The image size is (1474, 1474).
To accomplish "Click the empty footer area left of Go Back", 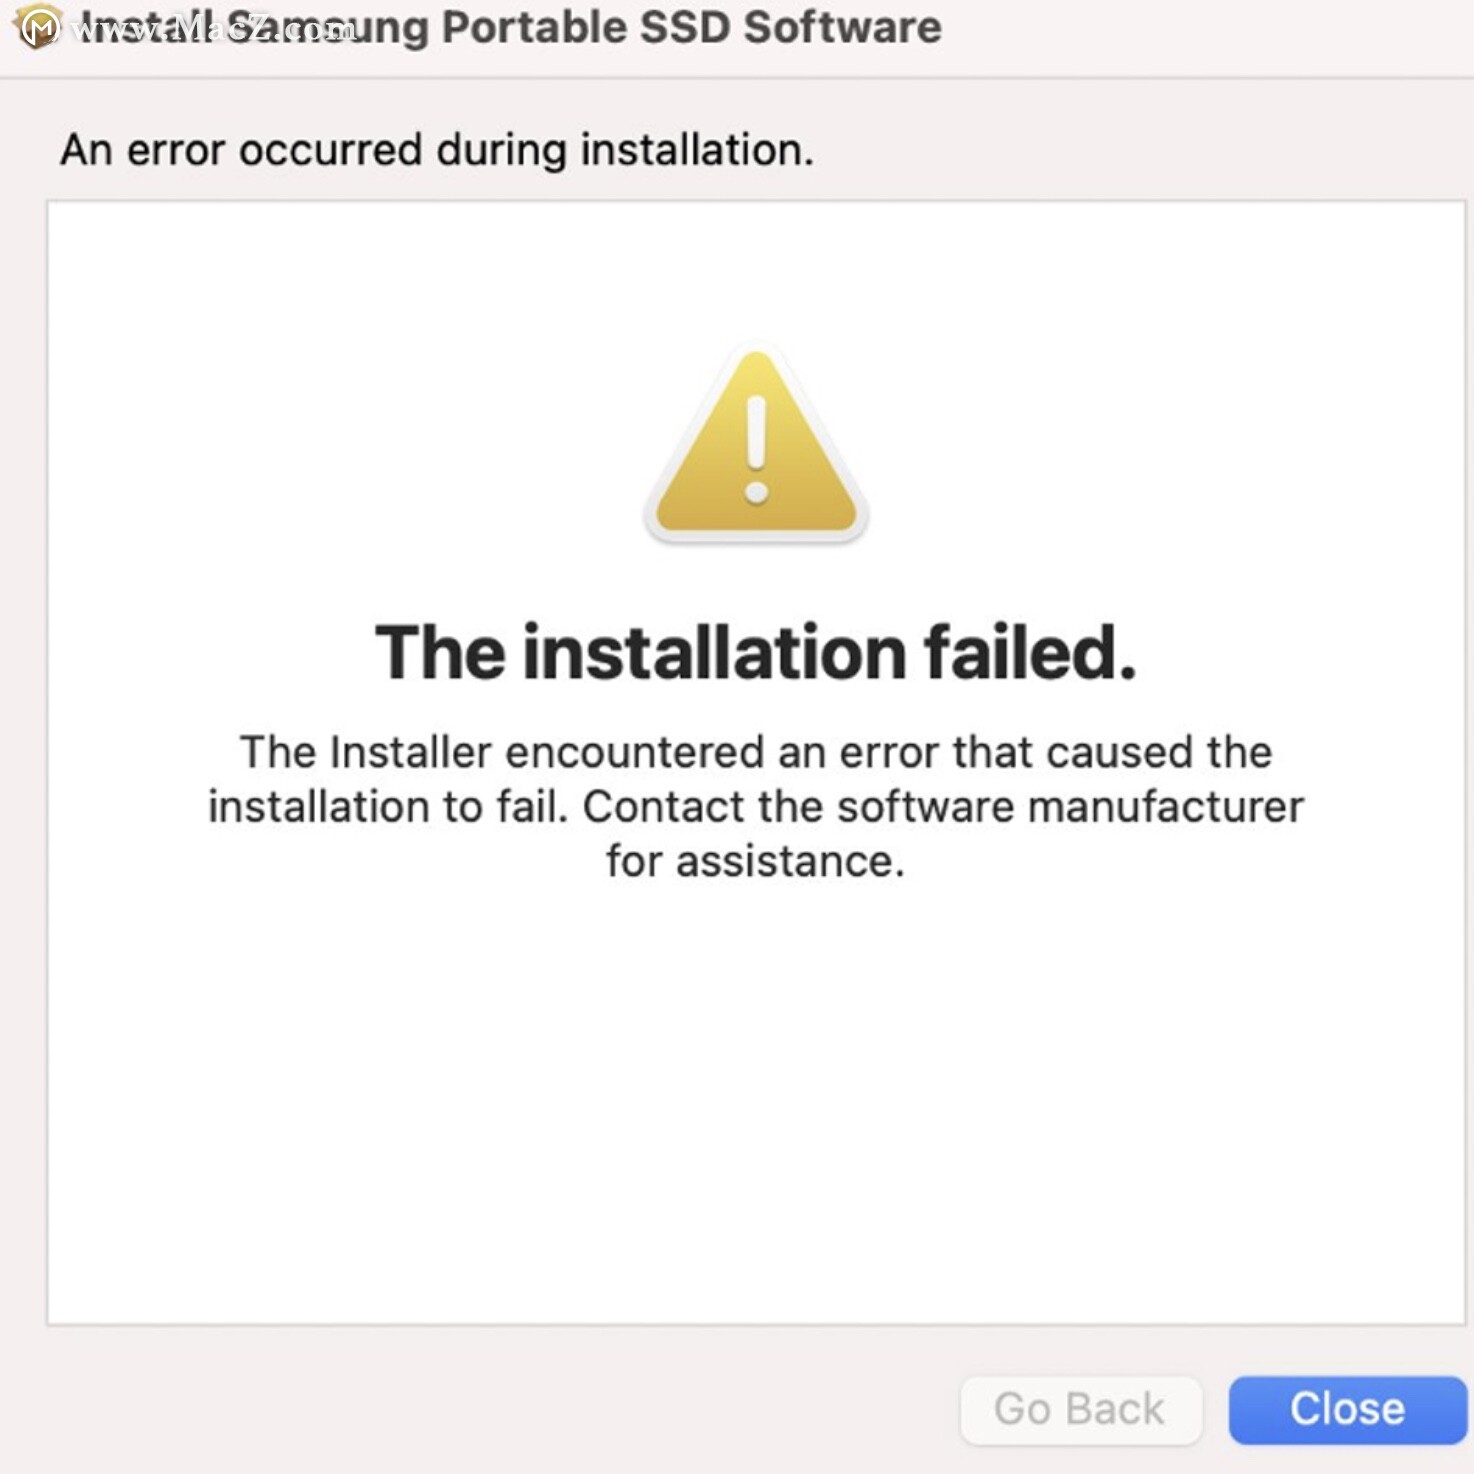I will 480,1409.
